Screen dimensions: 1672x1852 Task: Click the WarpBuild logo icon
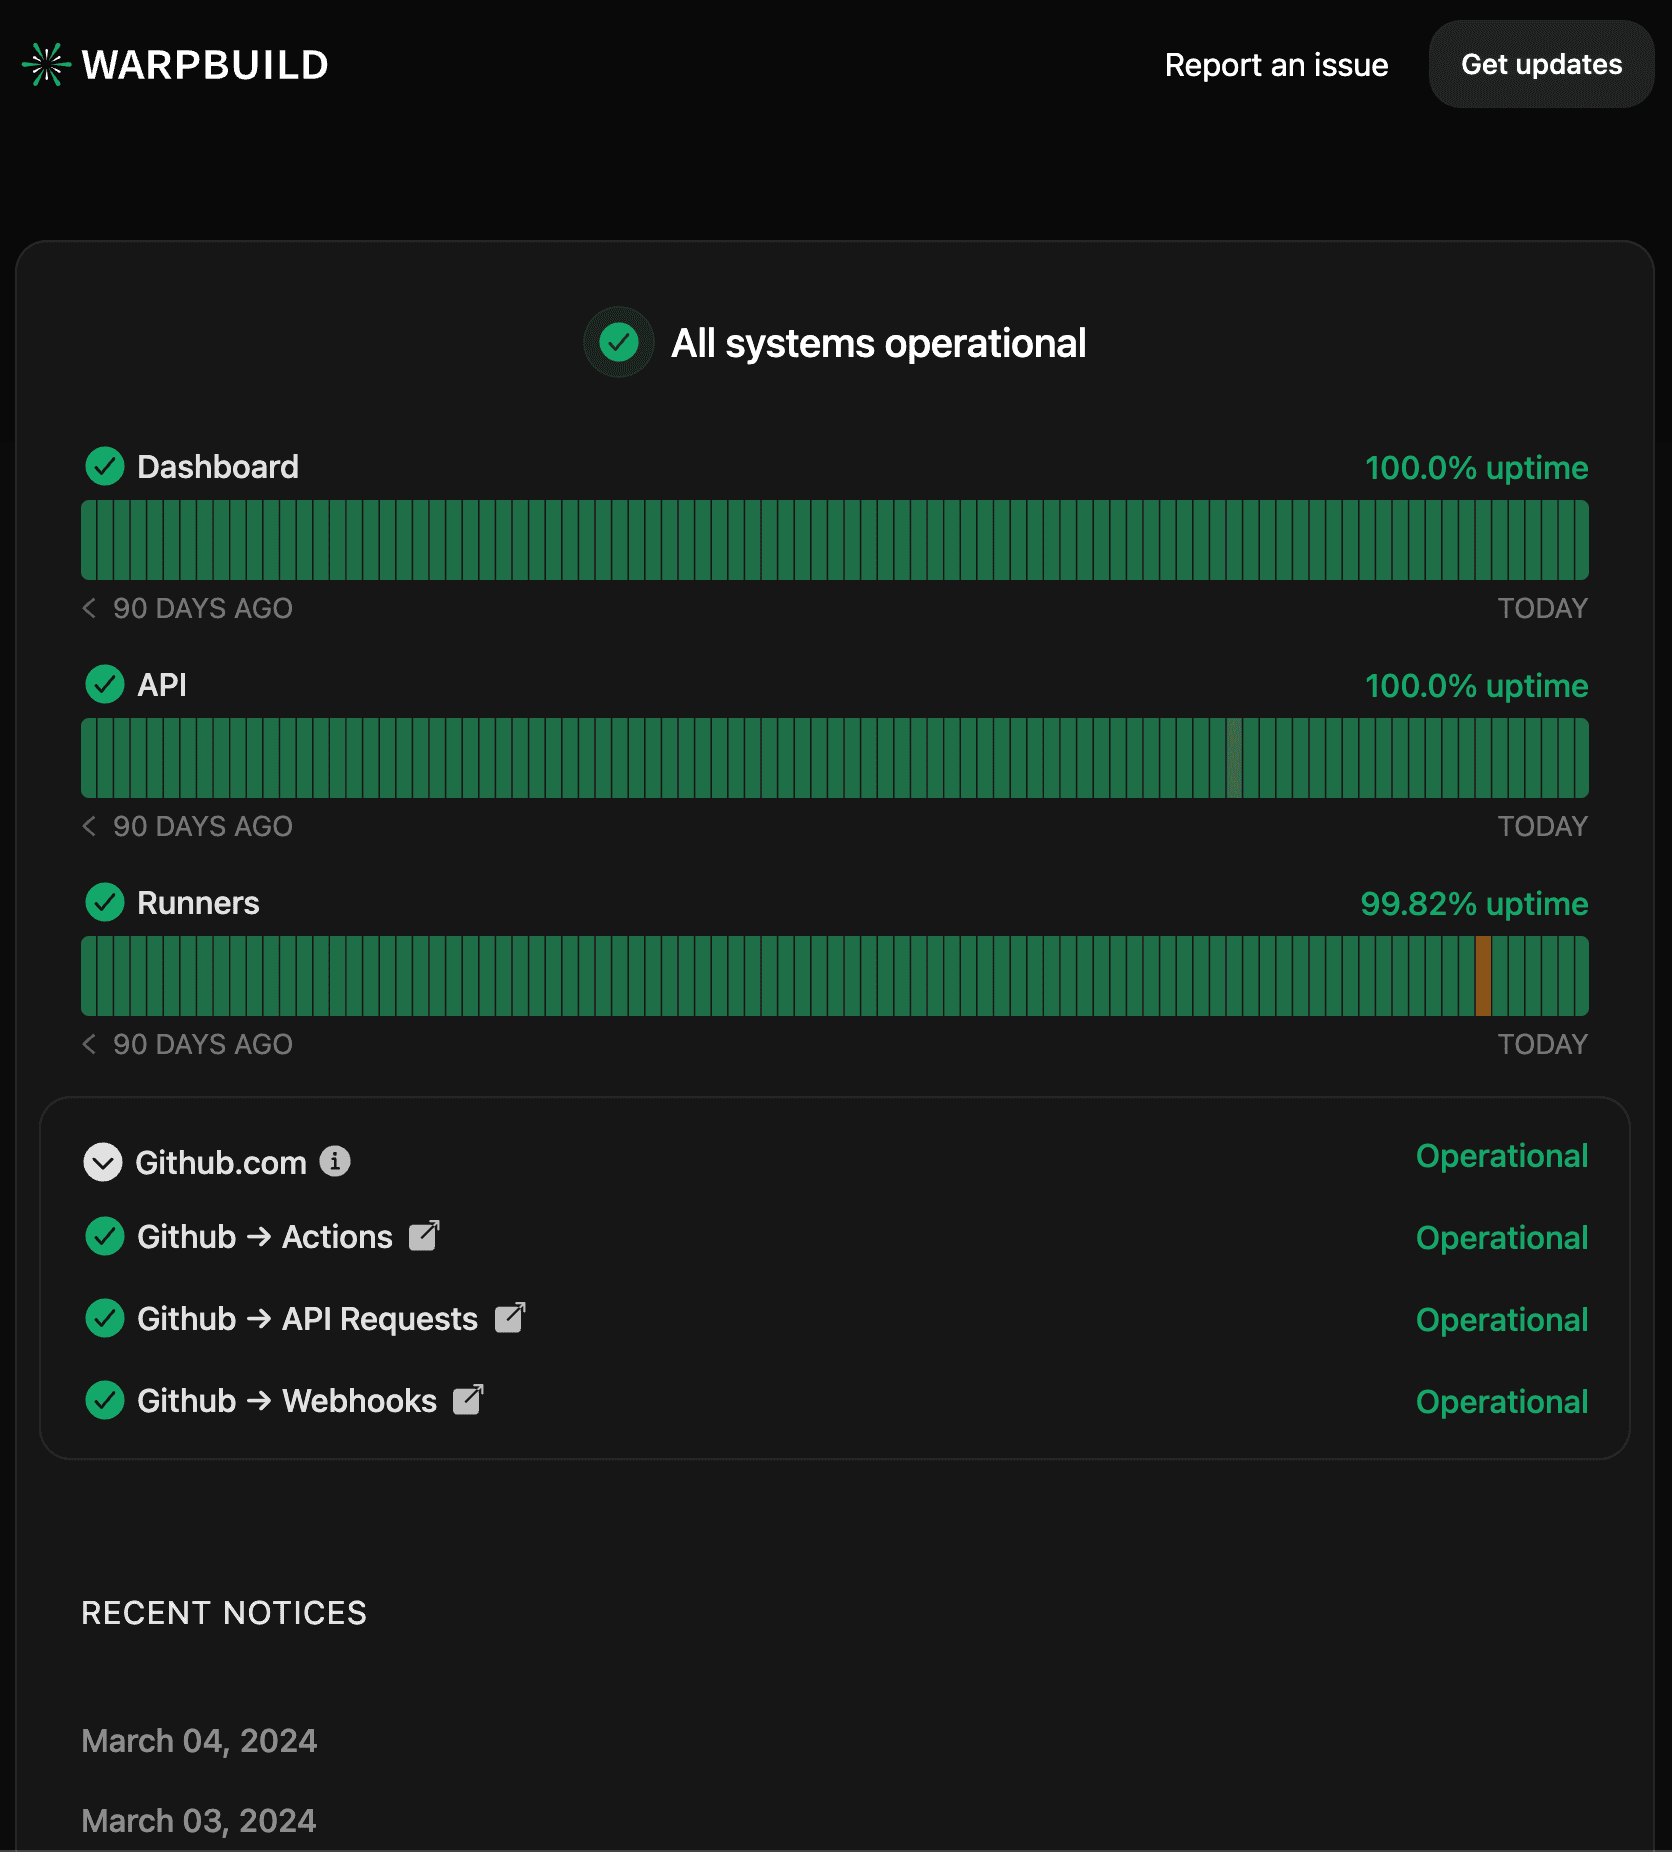coord(44,64)
